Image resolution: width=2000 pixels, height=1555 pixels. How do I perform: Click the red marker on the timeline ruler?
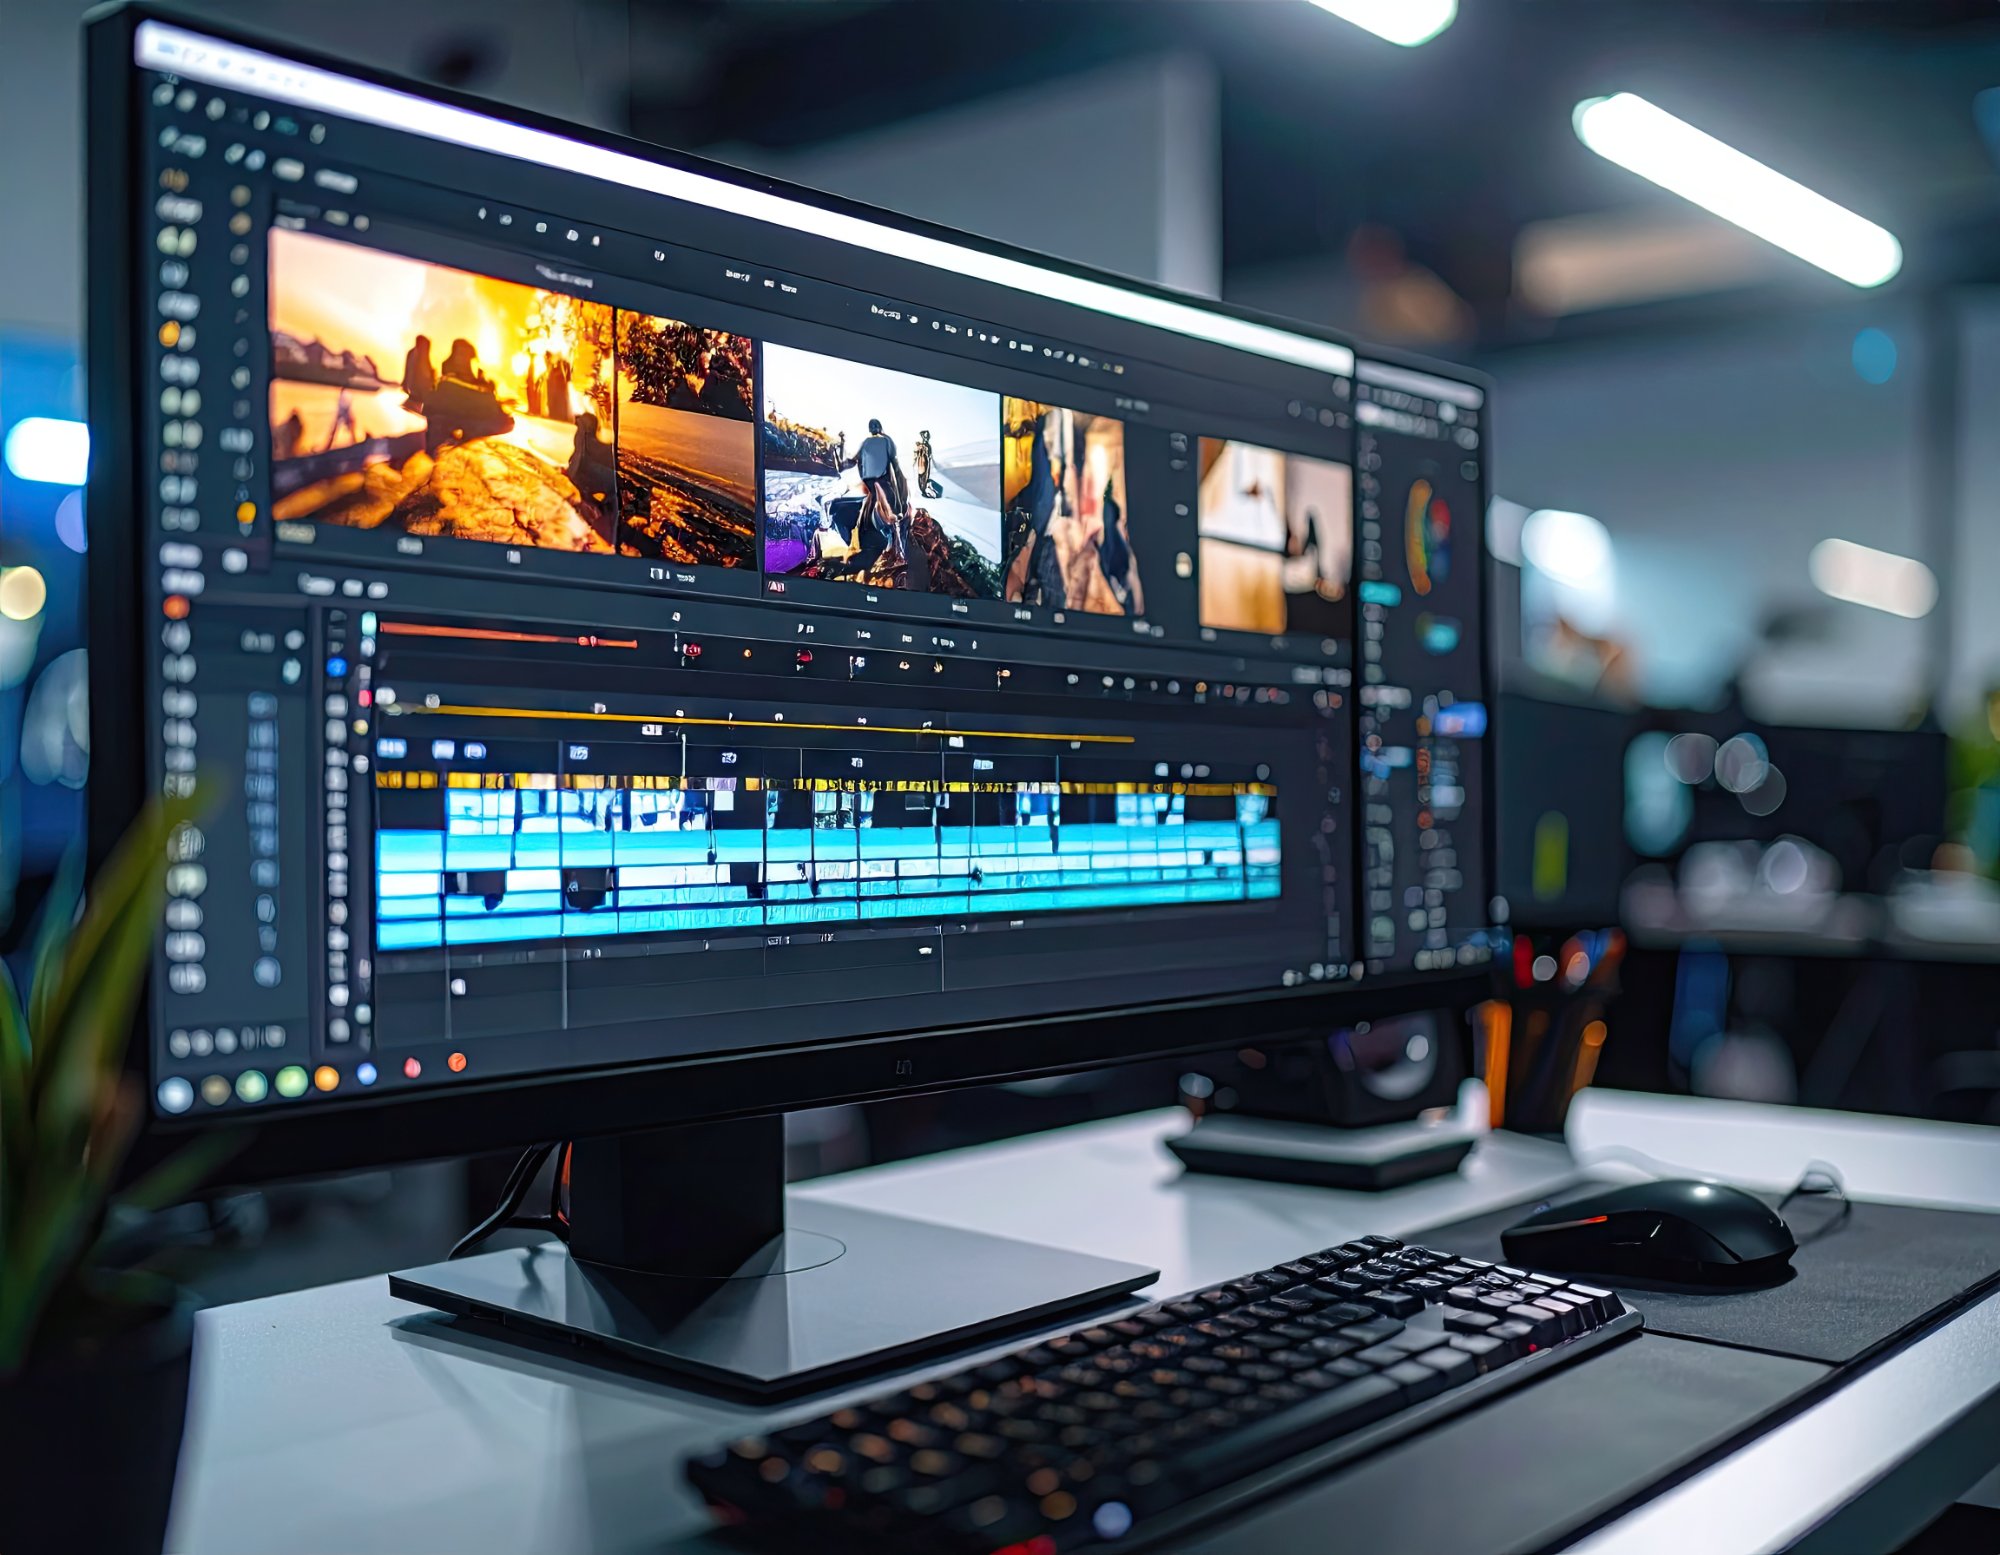click(803, 657)
